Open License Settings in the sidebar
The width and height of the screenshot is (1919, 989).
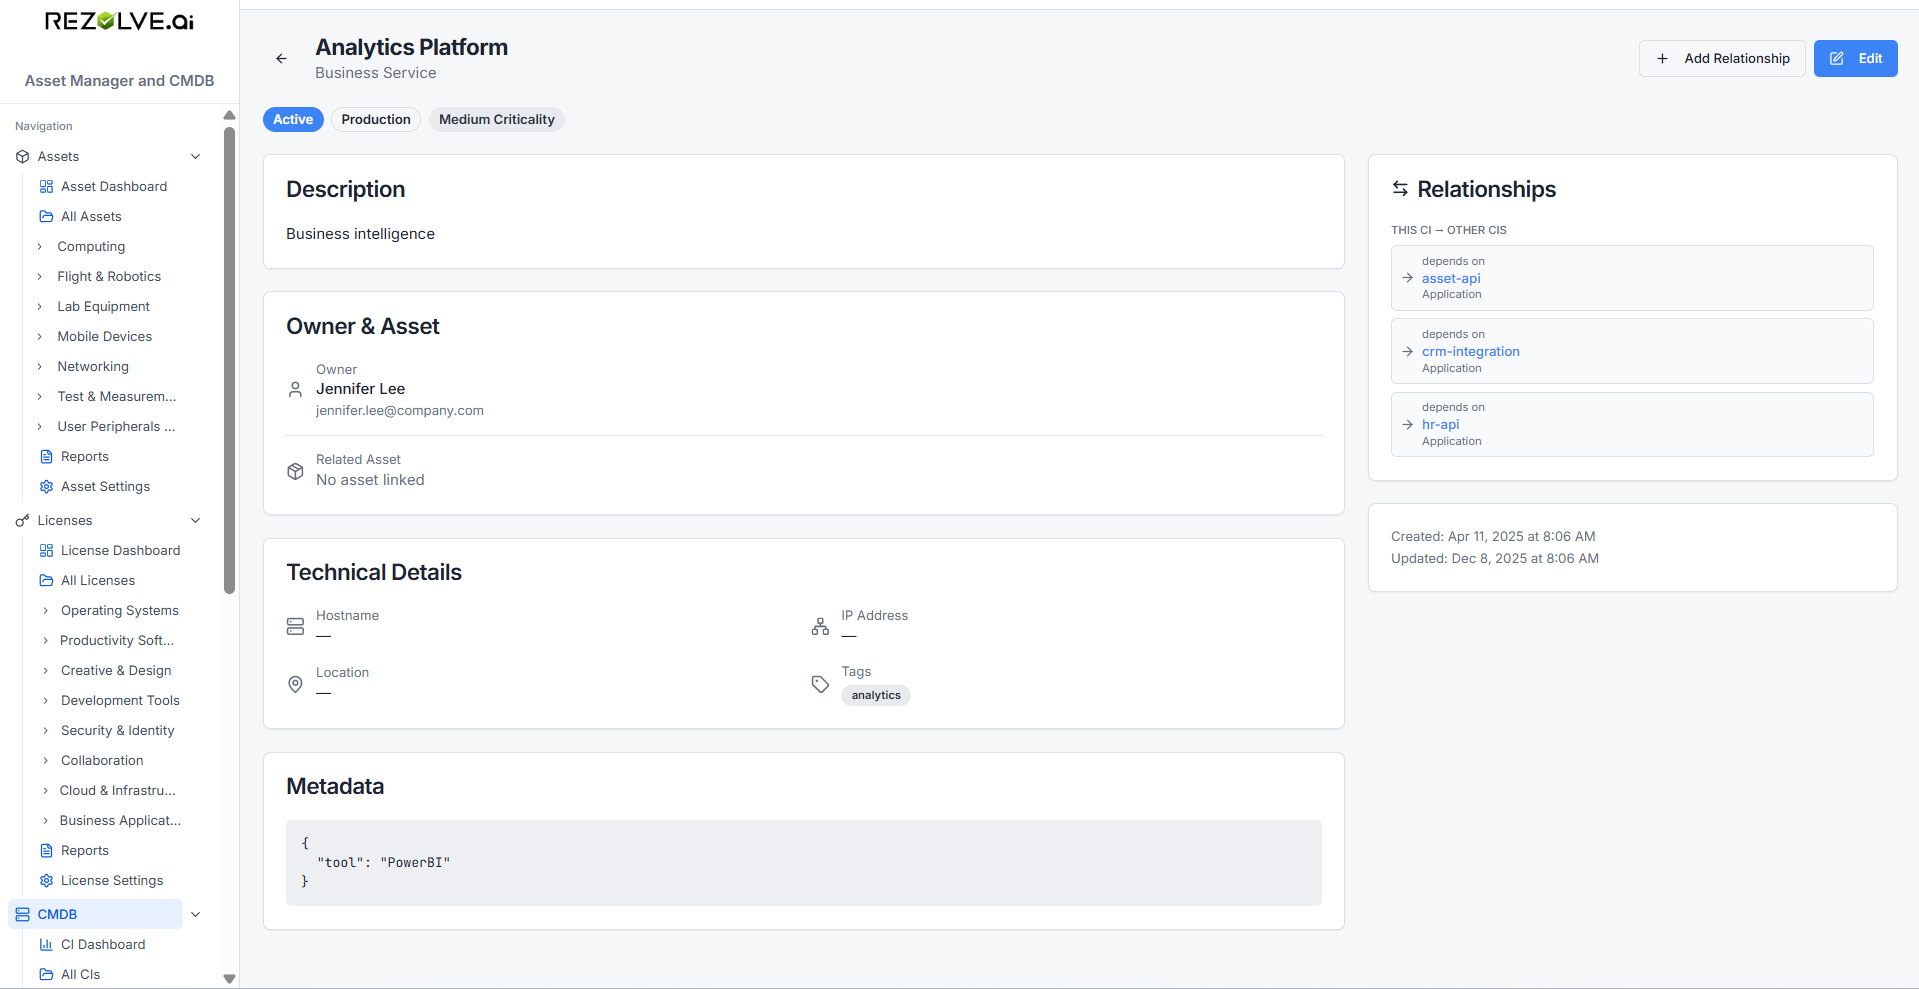click(x=112, y=881)
